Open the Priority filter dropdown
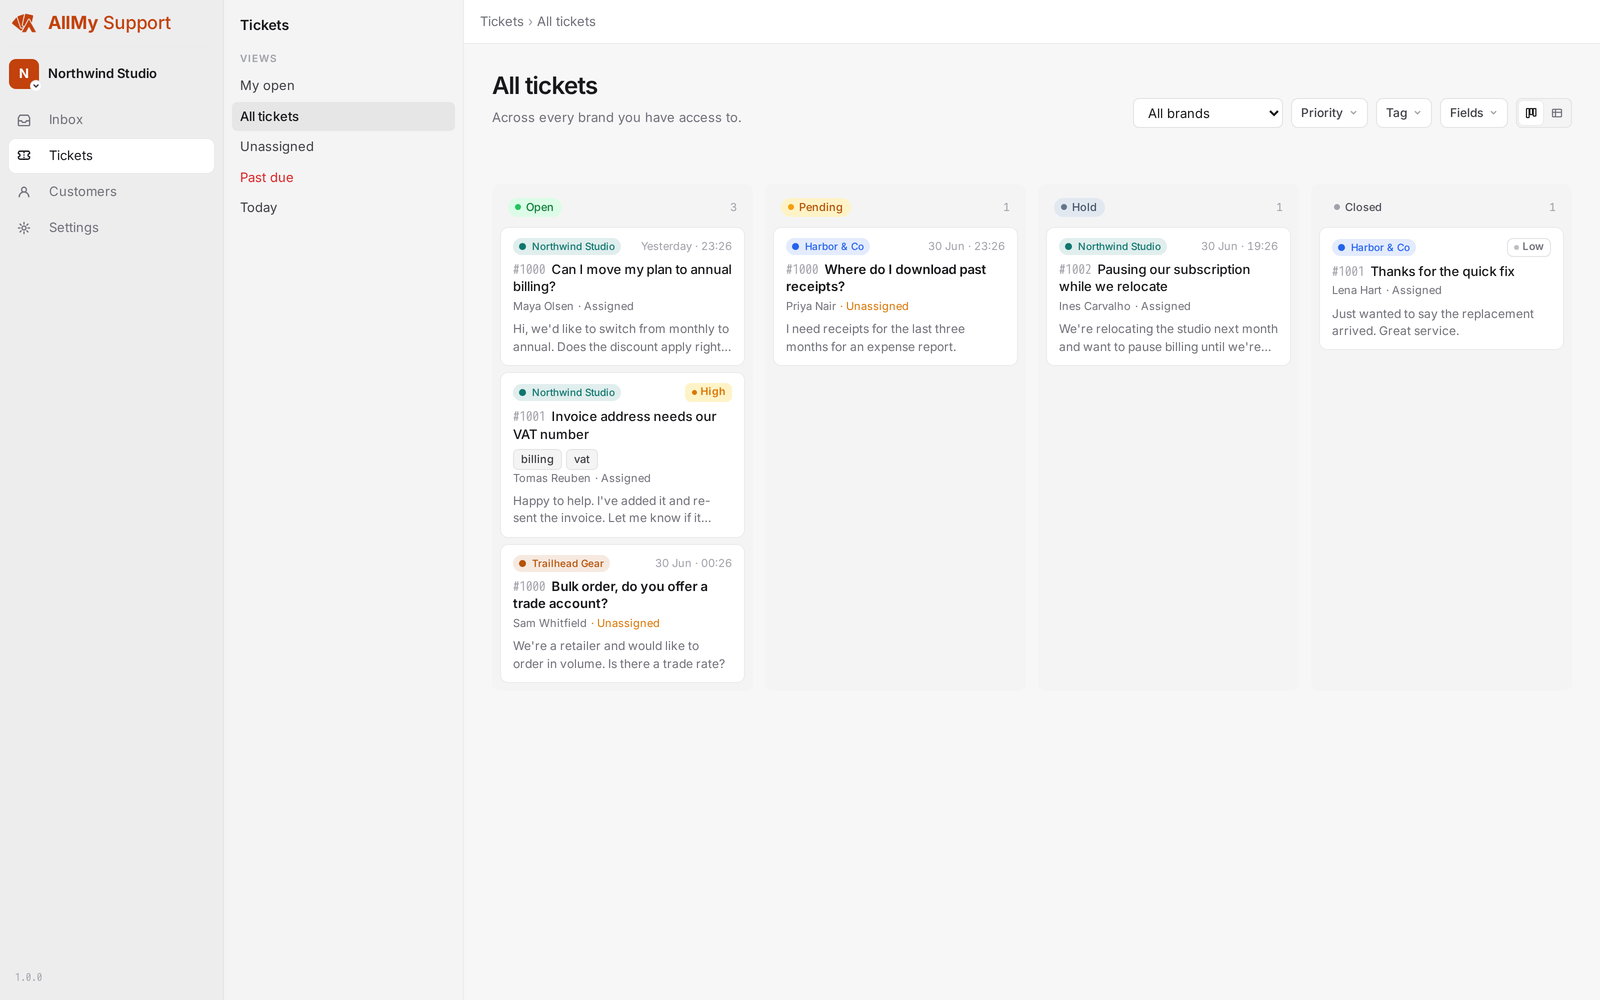The image size is (1600, 1000). (1329, 113)
